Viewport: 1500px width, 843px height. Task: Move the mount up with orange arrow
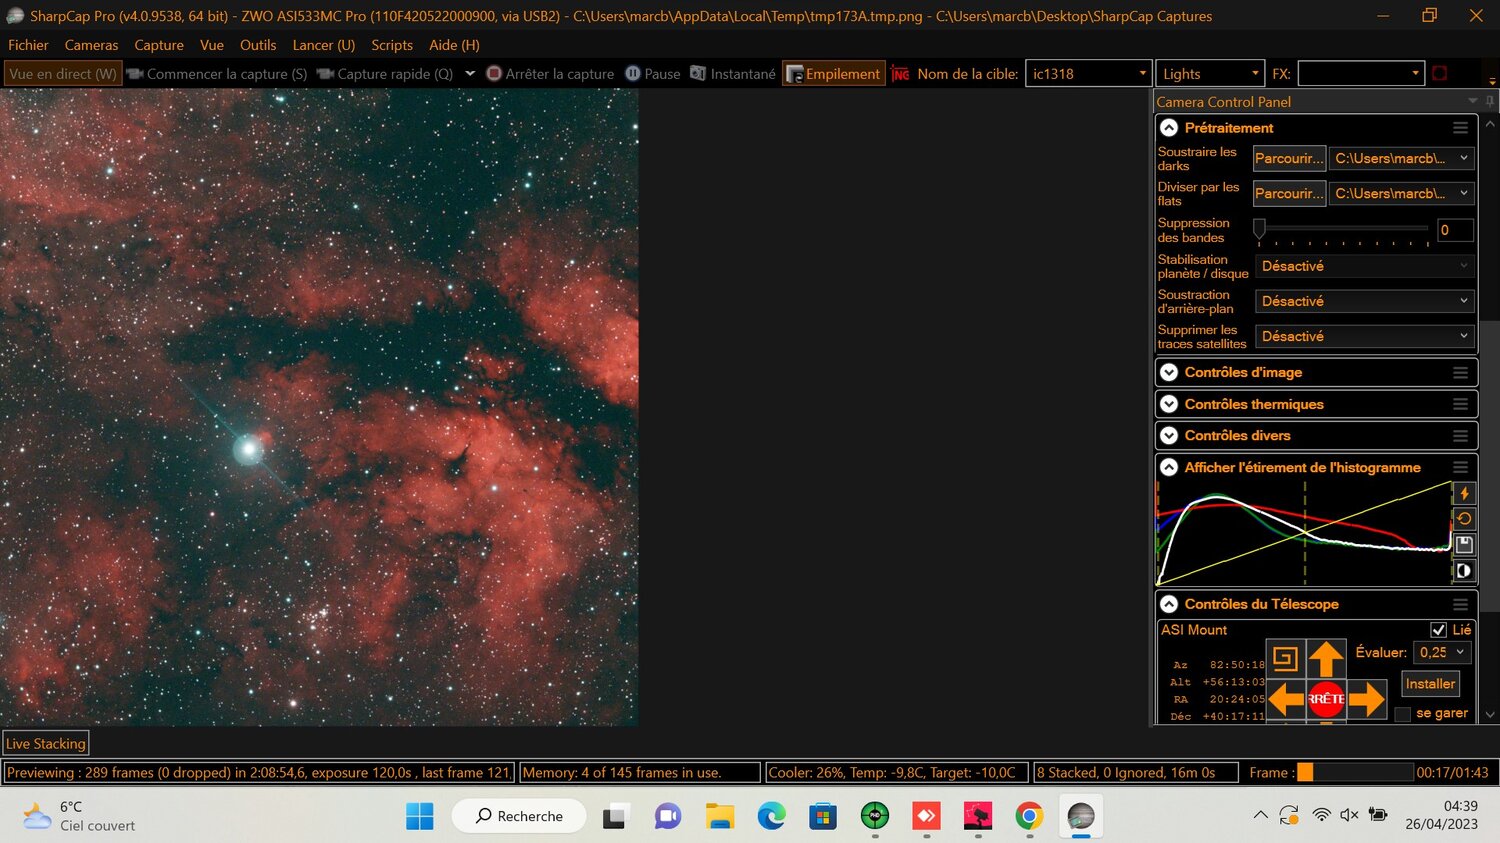tap(1326, 659)
